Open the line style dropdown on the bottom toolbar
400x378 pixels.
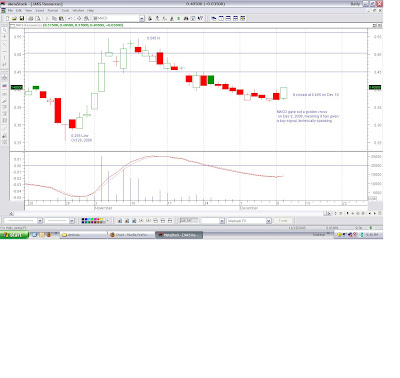click(40, 221)
